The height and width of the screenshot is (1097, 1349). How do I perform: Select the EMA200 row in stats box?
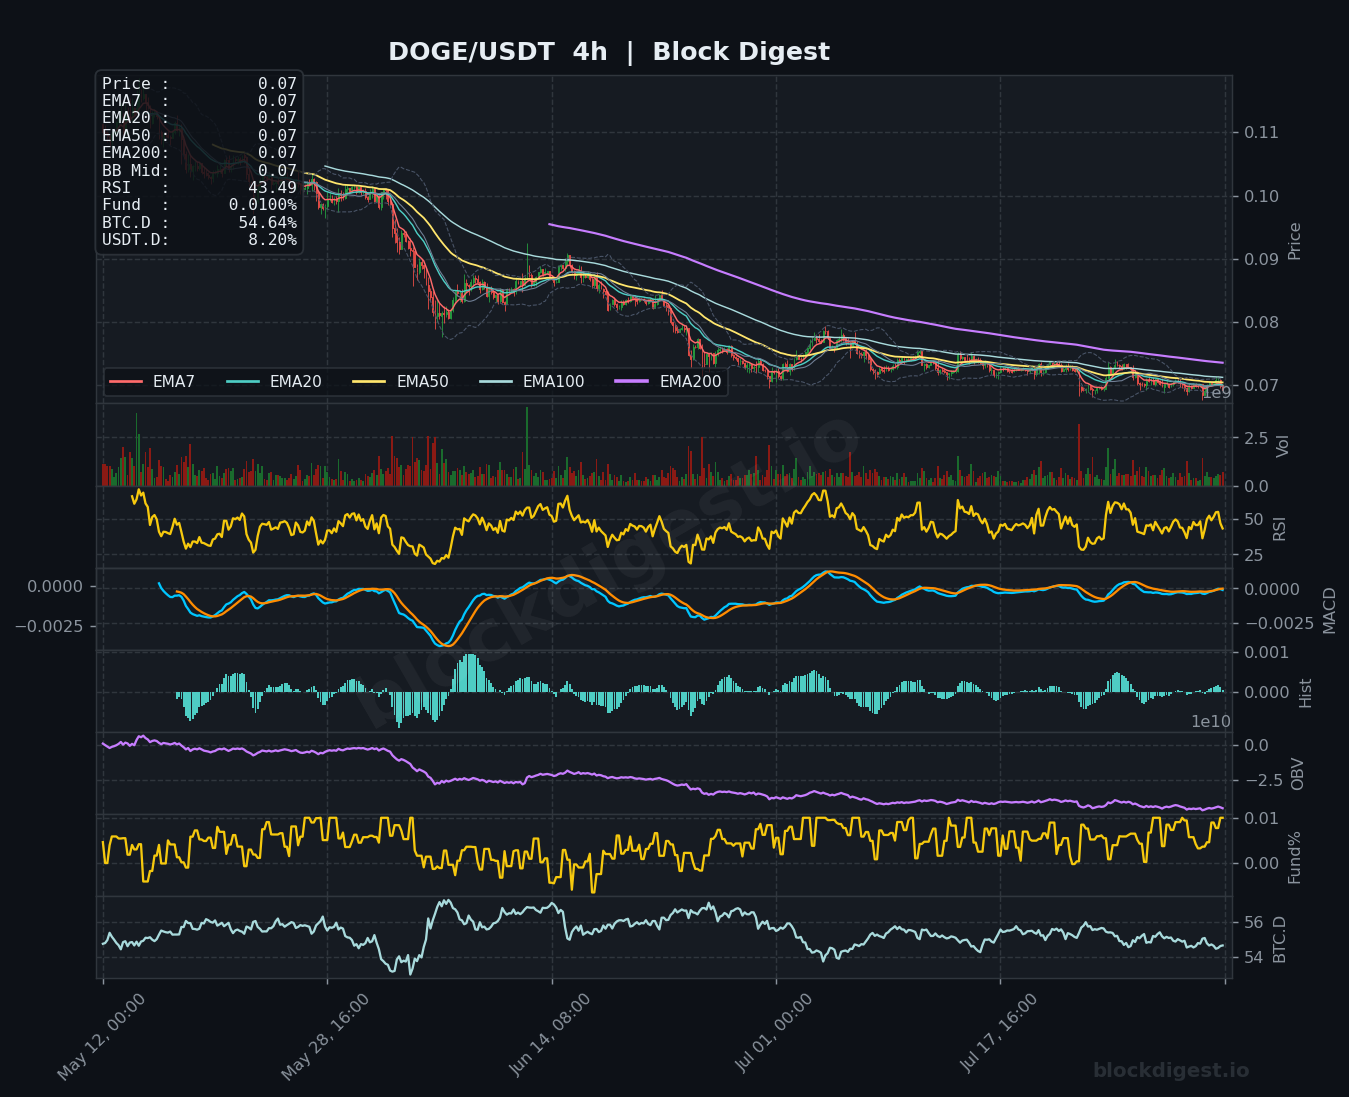coord(199,153)
